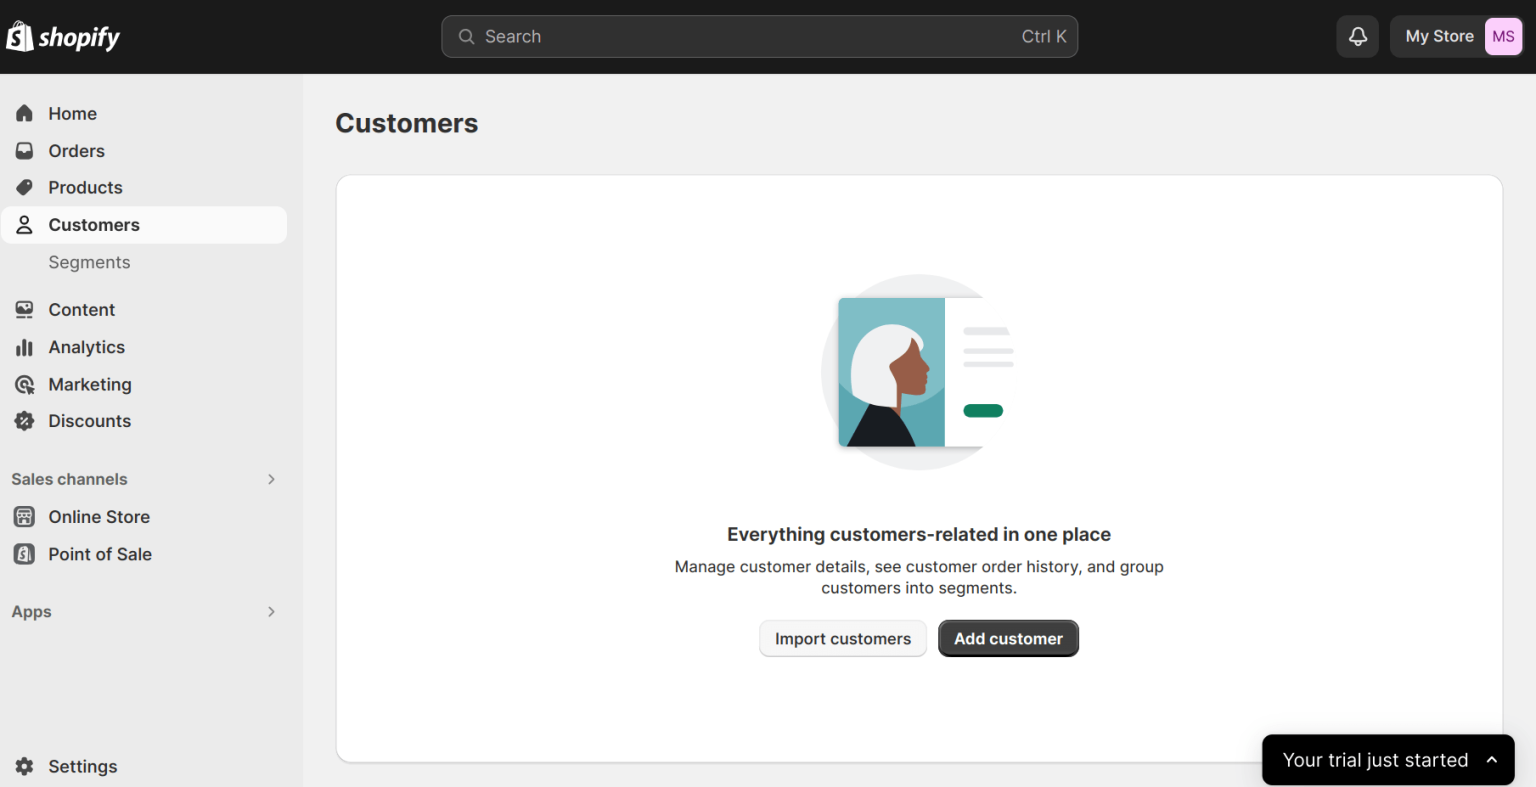
Task: Open the Content section
Action: (81, 309)
